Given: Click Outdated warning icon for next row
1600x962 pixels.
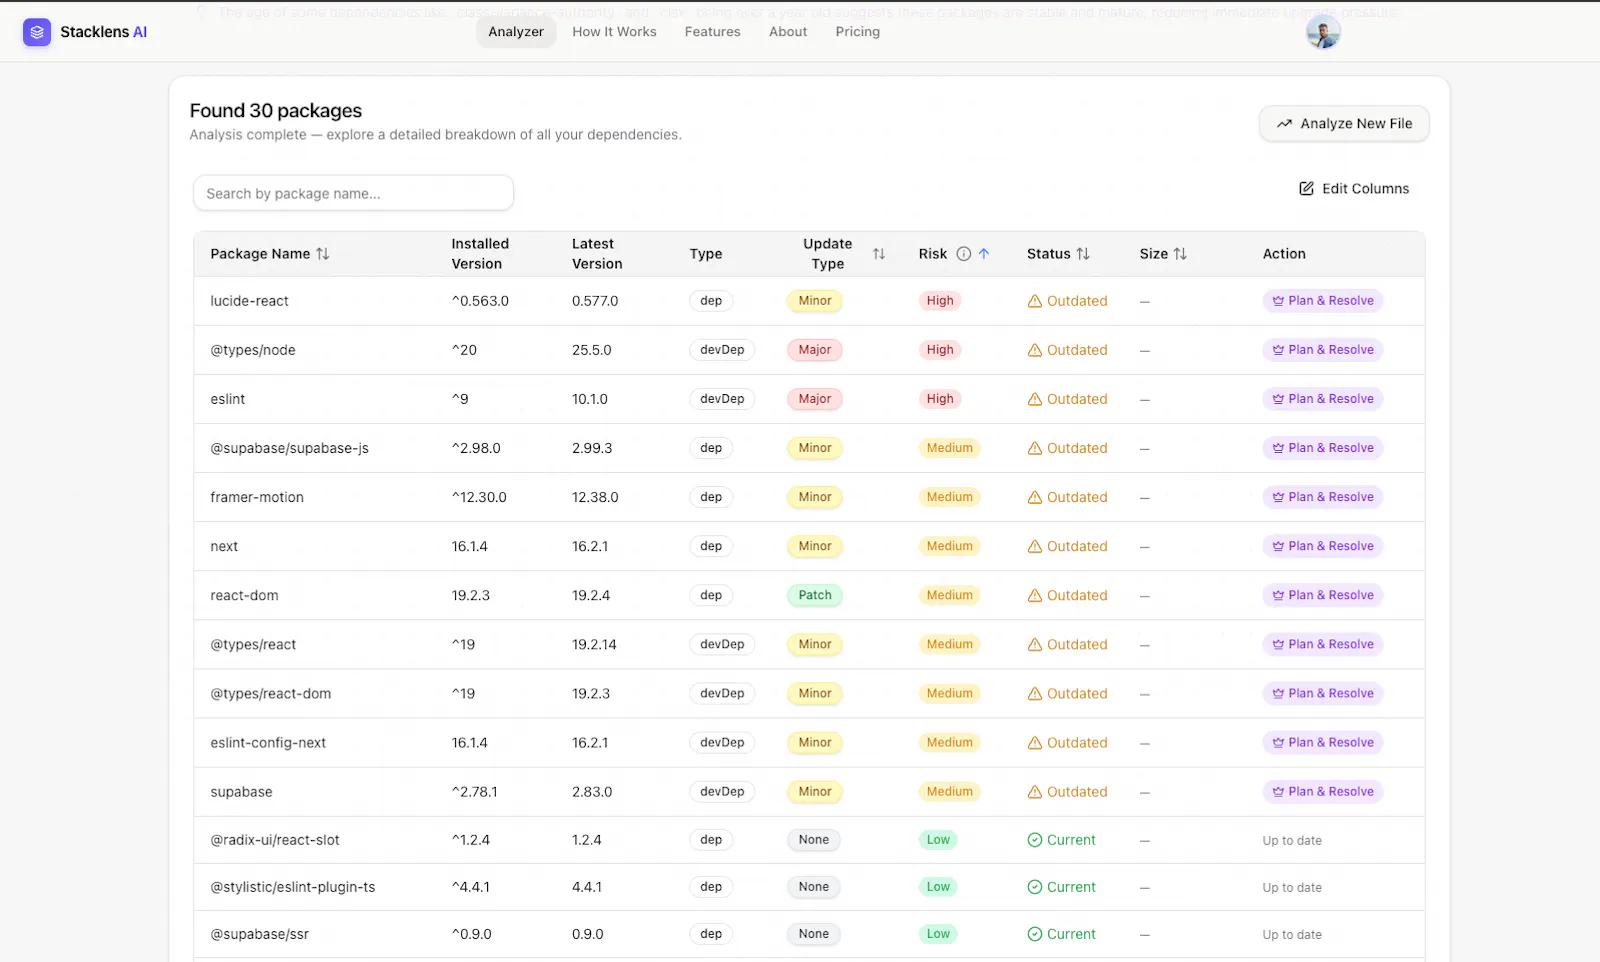Looking at the screenshot, I should pyautogui.click(x=1035, y=546).
